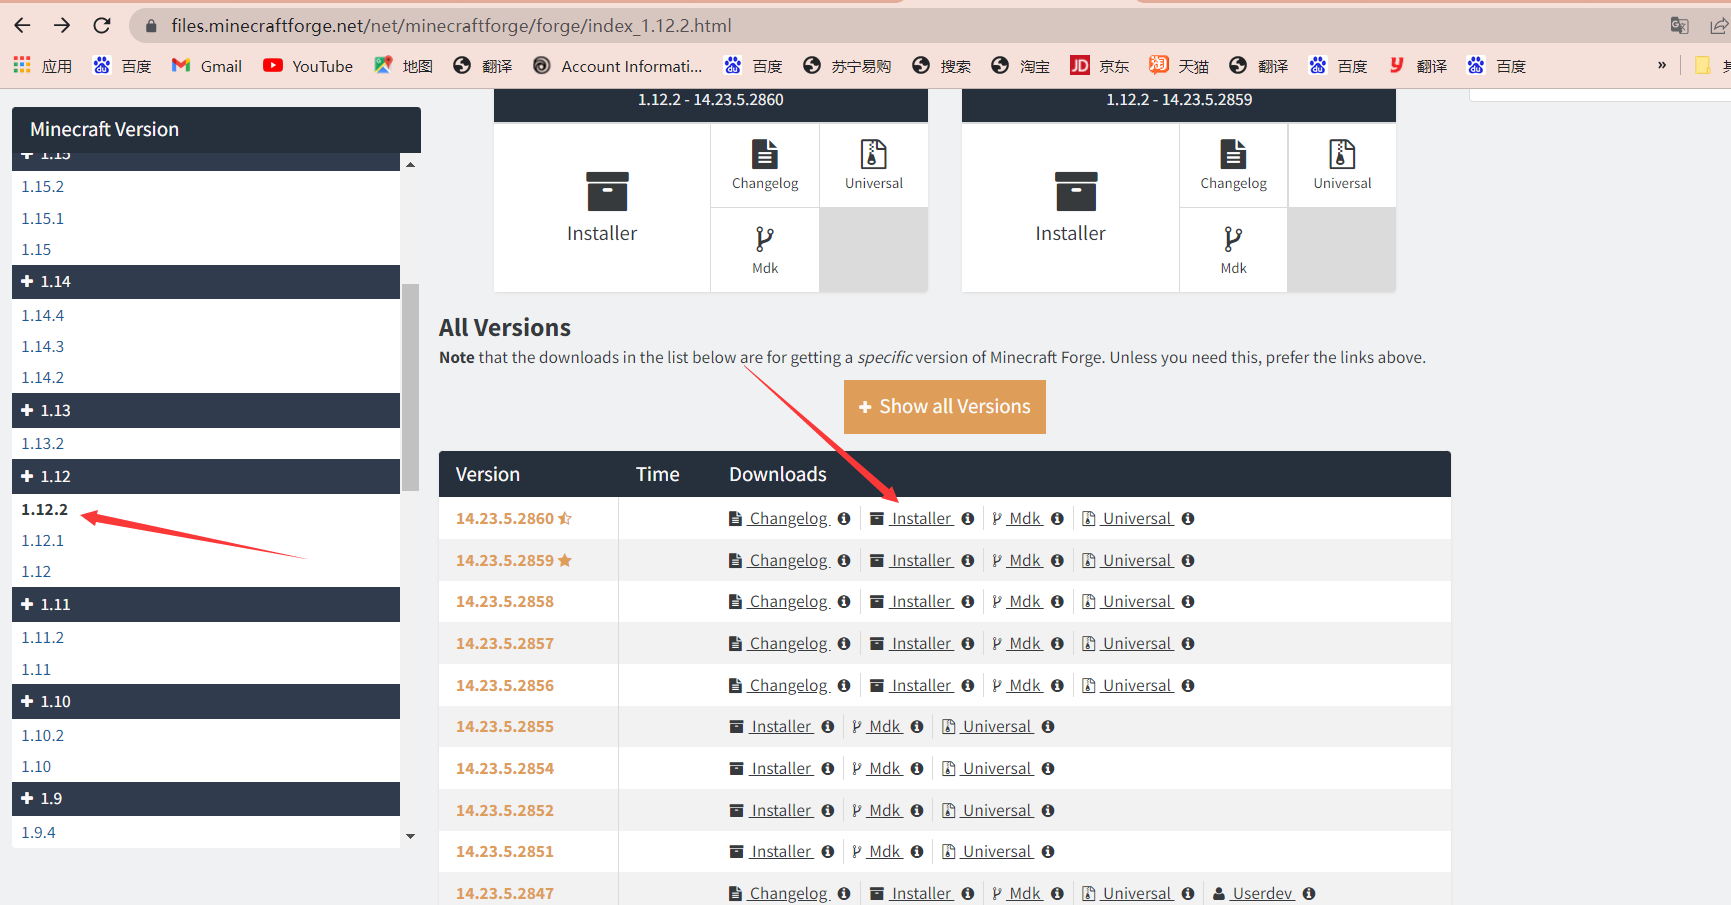Select Minecraft version 1.12.2
Image resolution: width=1731 pixels, height=905 pixels.
point(45,510)
